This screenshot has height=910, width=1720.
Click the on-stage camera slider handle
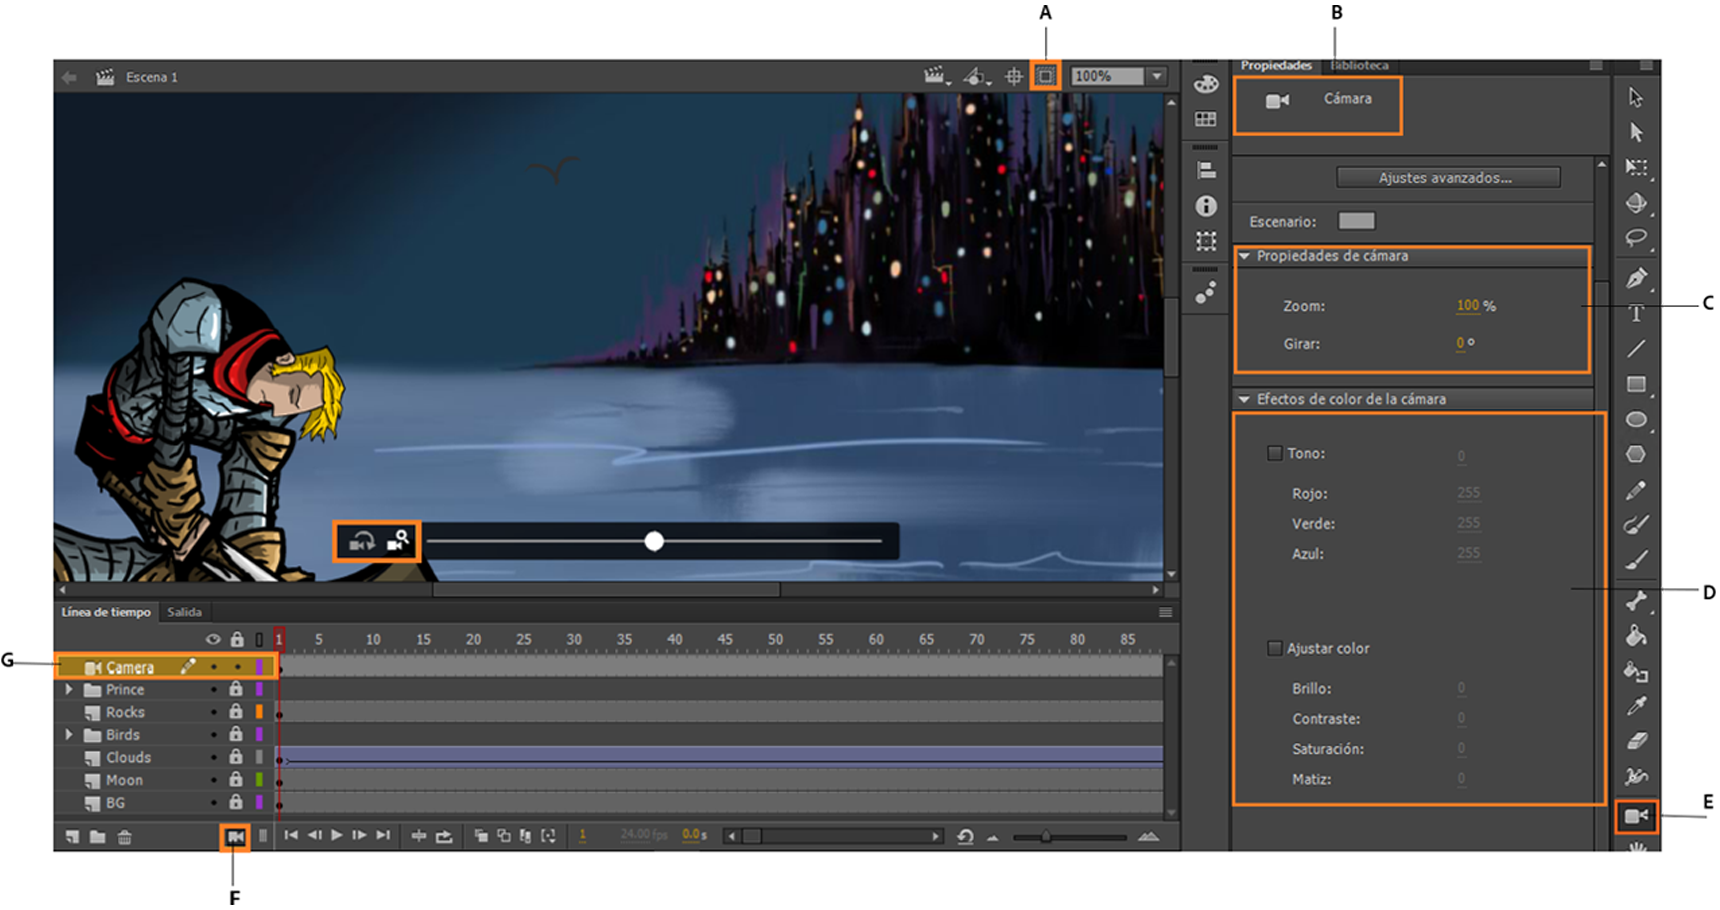coord(654,541)
